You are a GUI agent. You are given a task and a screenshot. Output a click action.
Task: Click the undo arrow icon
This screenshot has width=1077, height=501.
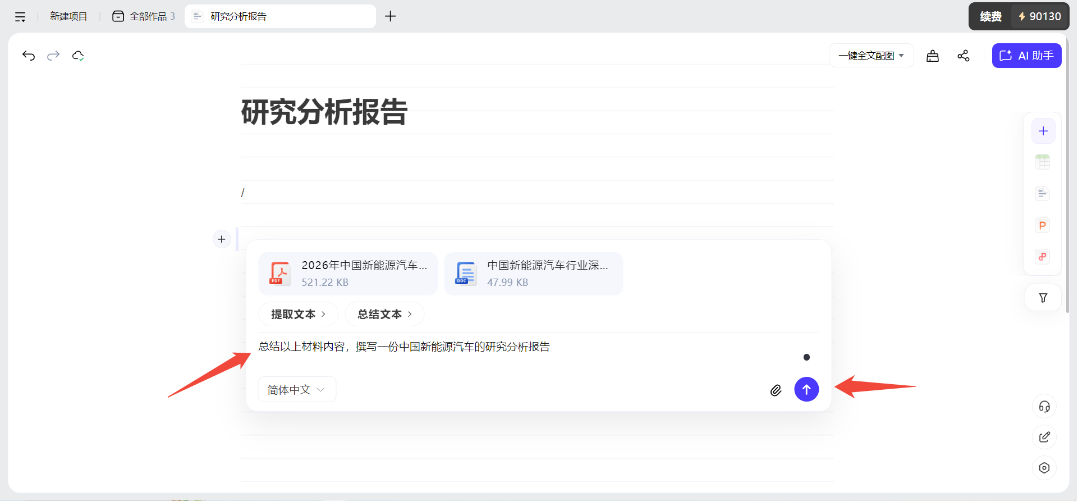tap(28, 56)
